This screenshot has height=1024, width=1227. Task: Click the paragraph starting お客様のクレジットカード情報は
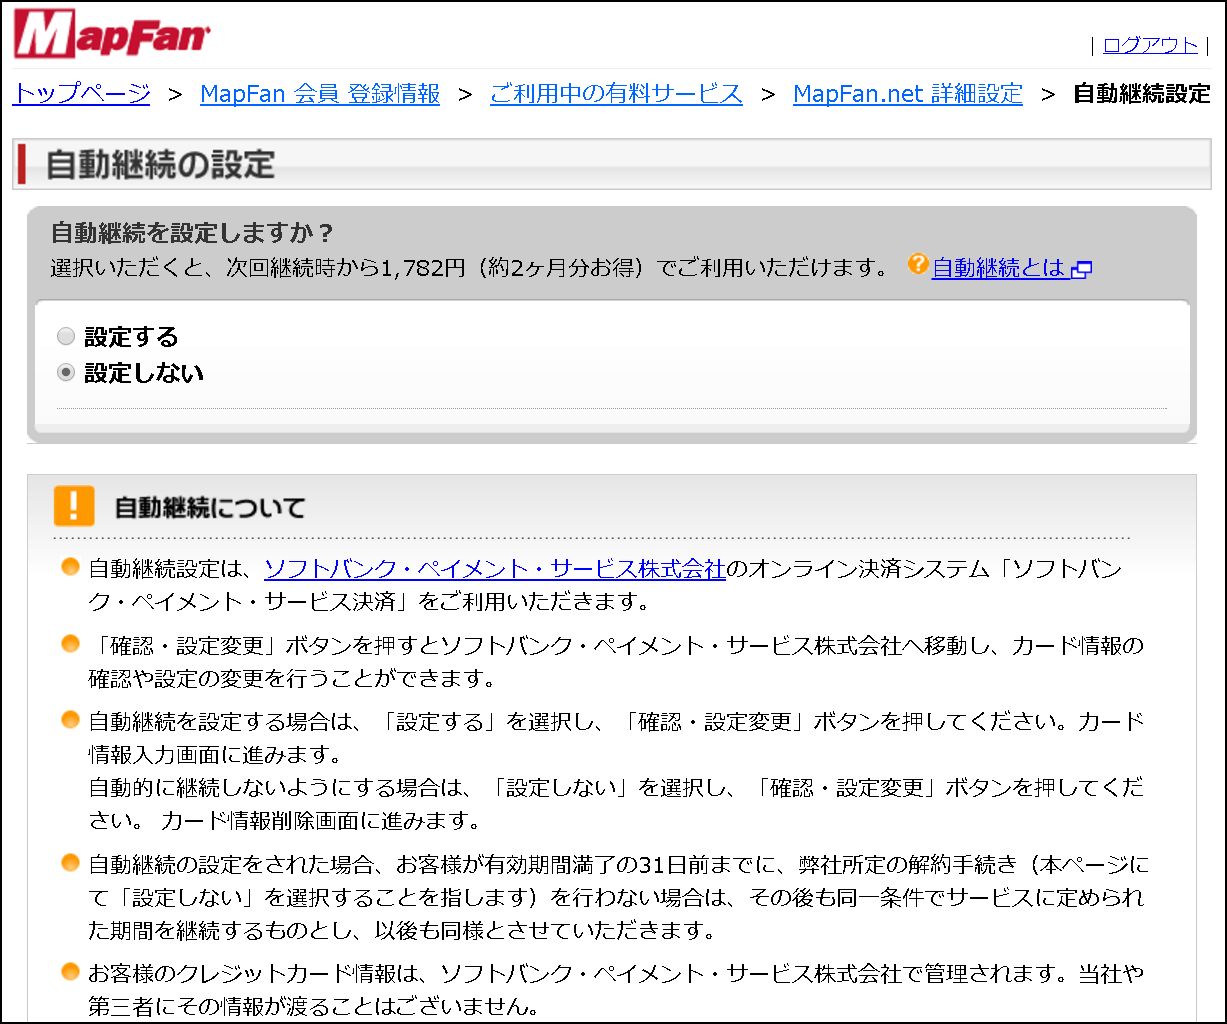[616, 988]
